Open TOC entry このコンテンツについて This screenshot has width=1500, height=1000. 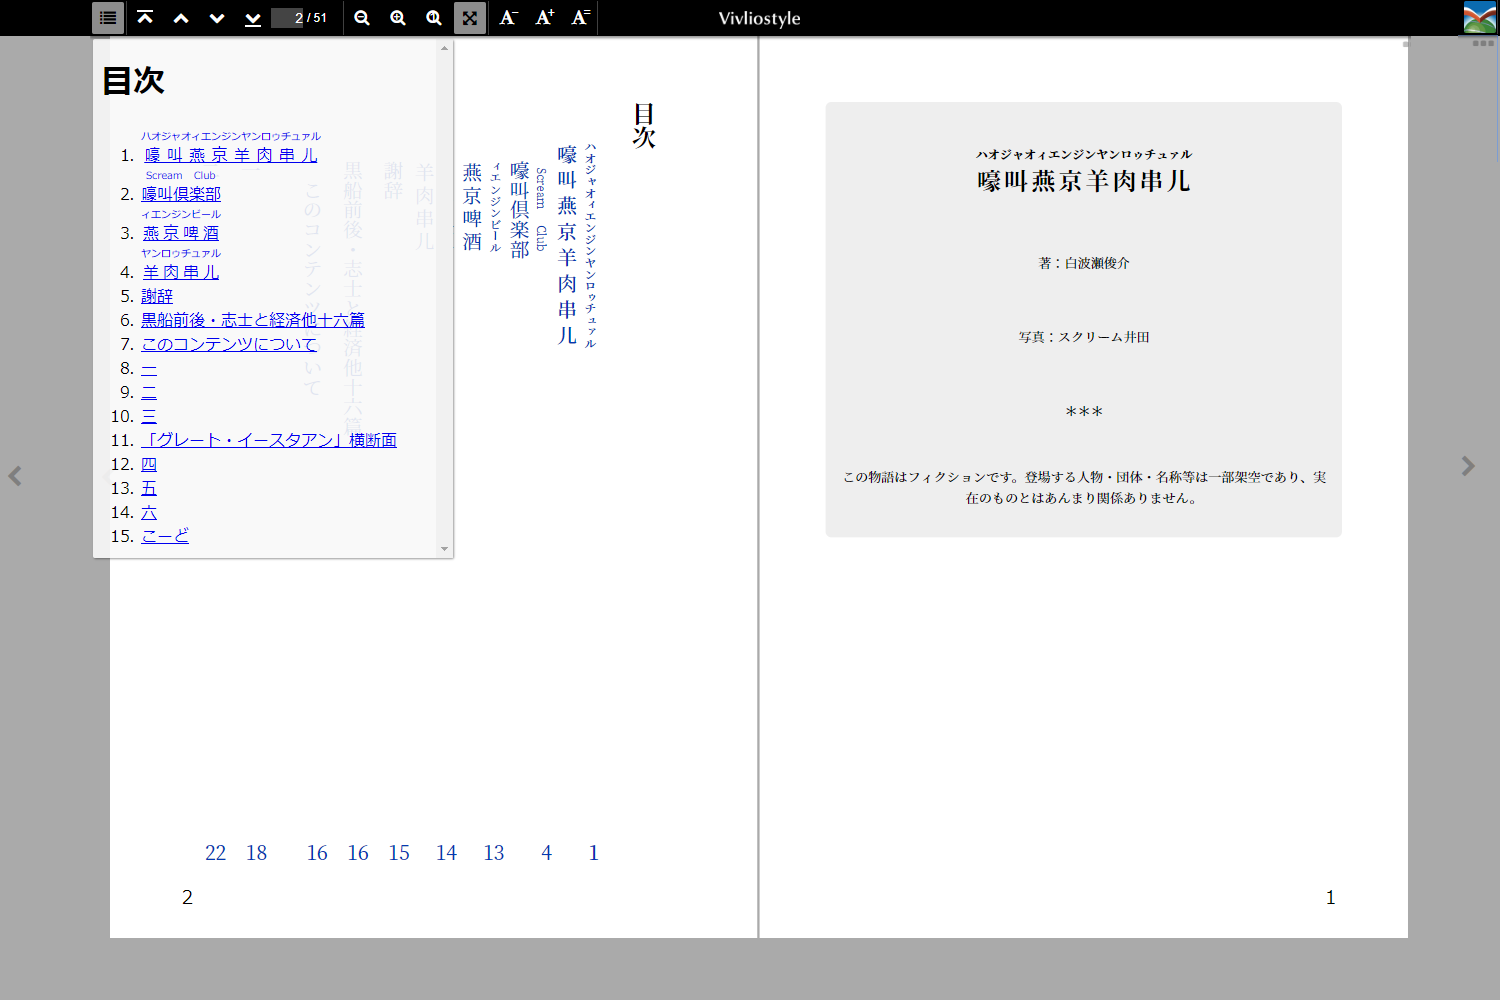(x=229, y=344)
